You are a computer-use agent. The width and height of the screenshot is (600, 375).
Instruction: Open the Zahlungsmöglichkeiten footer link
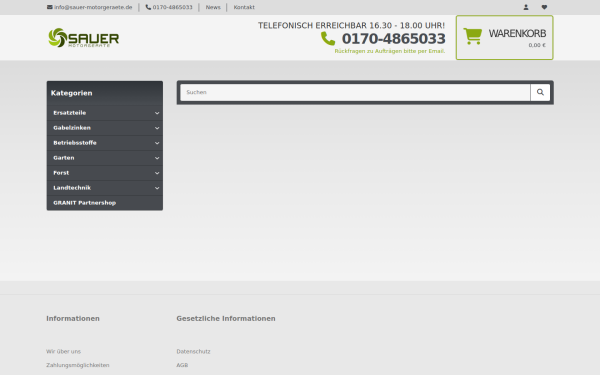(x=78, y=365)
